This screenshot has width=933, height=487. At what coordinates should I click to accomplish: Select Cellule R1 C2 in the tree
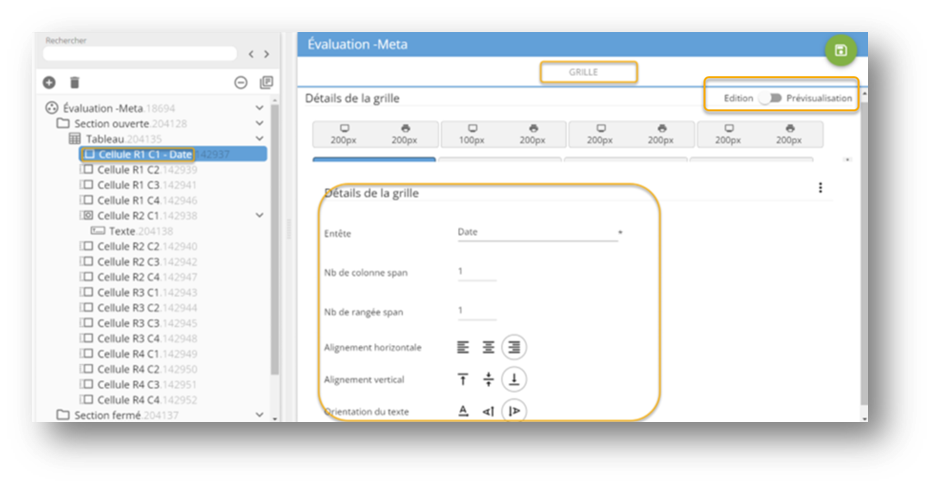click(x=128, y=169)
